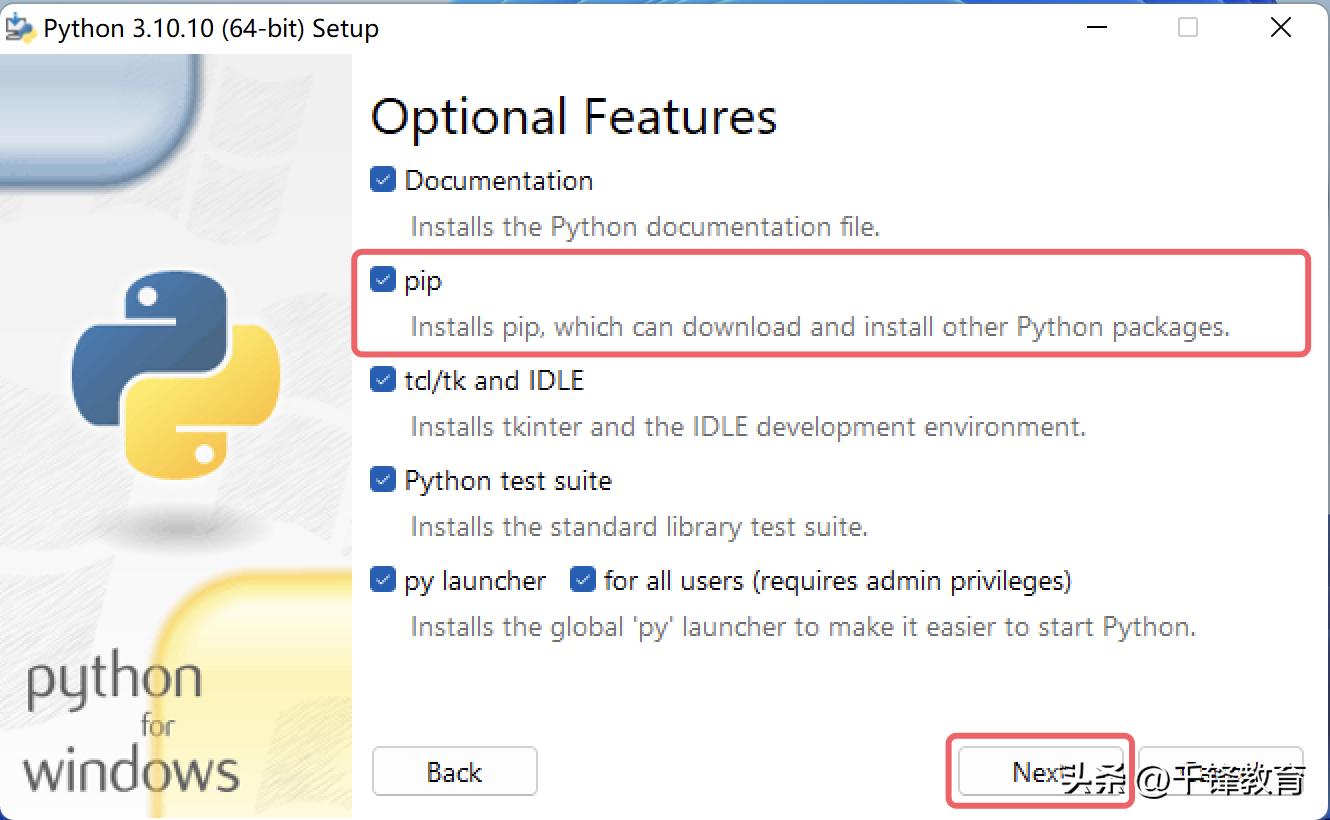Viewport: 1330px width, 820px height.
Task: Select the Documentation feature label
Action: tap(499, 181)
